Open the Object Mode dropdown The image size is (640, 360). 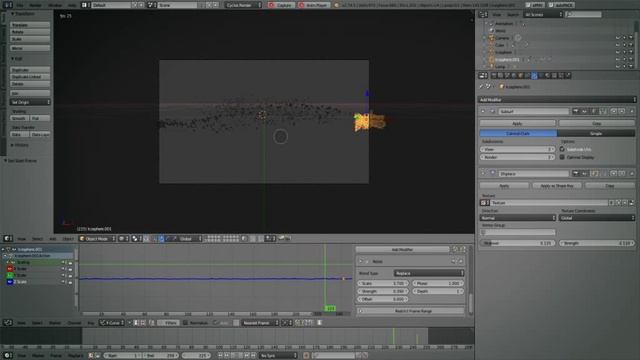point(97,238)
